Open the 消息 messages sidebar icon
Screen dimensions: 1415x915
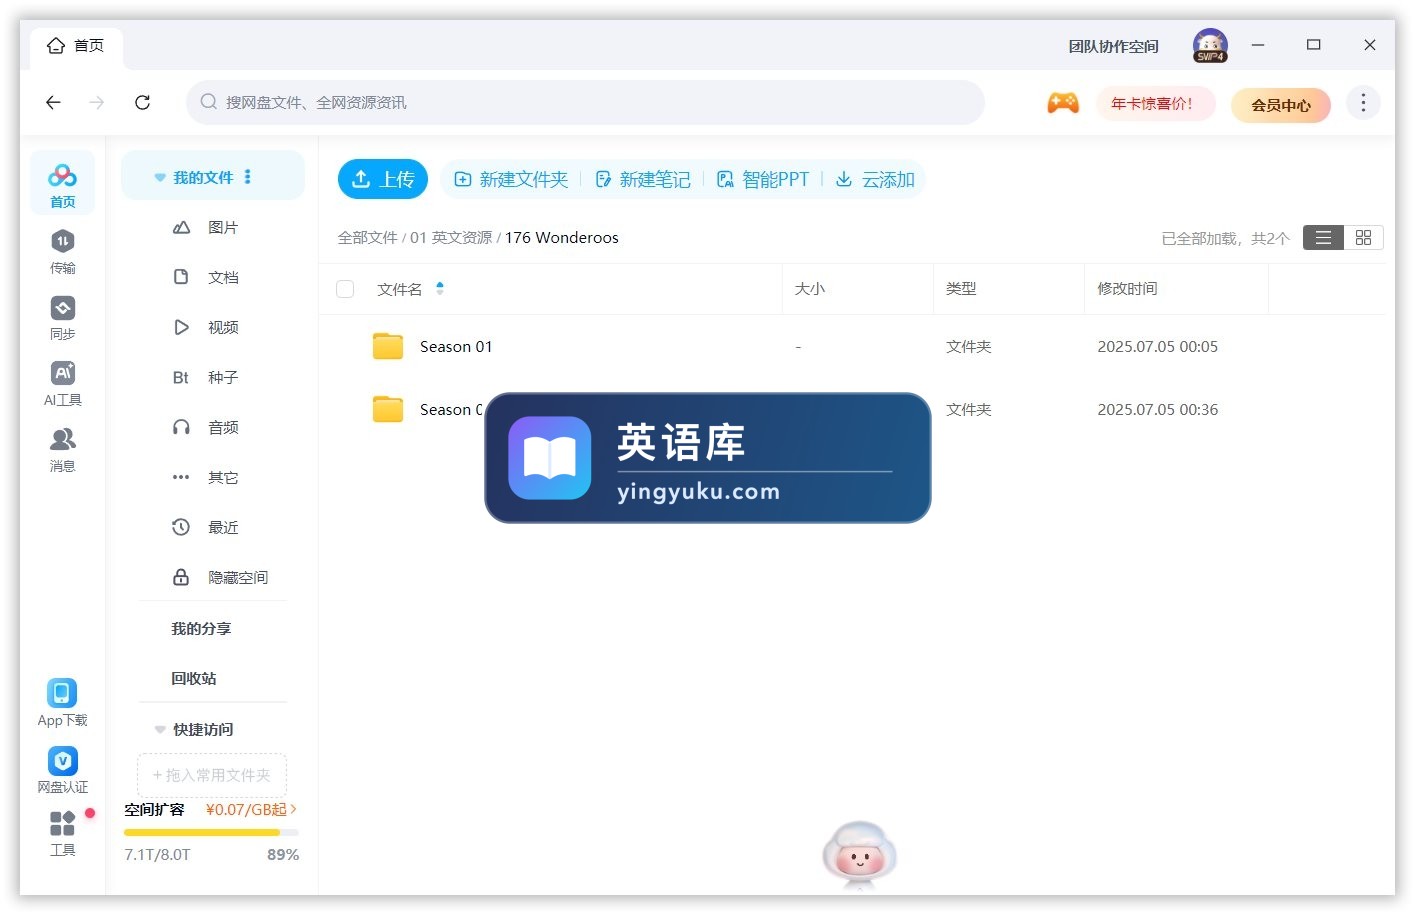click(x=62, y=449)
